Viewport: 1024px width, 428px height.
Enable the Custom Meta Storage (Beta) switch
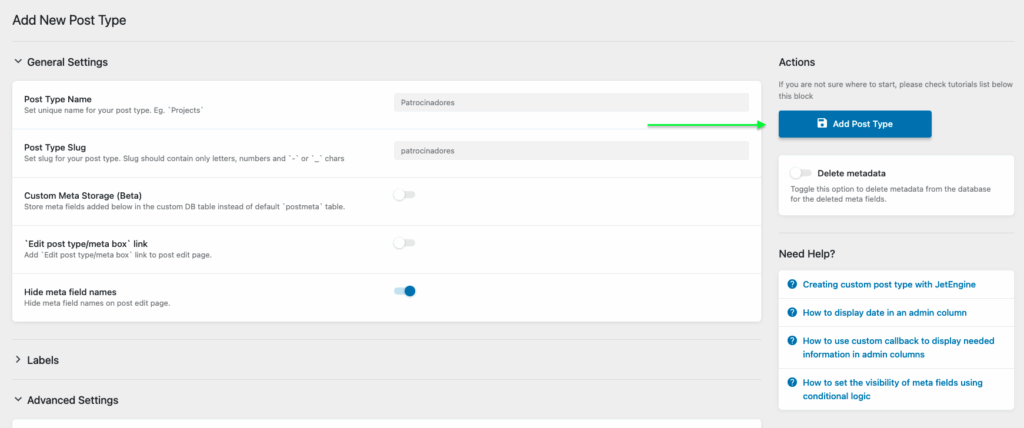pyautogui.click(x=404, y=195)
